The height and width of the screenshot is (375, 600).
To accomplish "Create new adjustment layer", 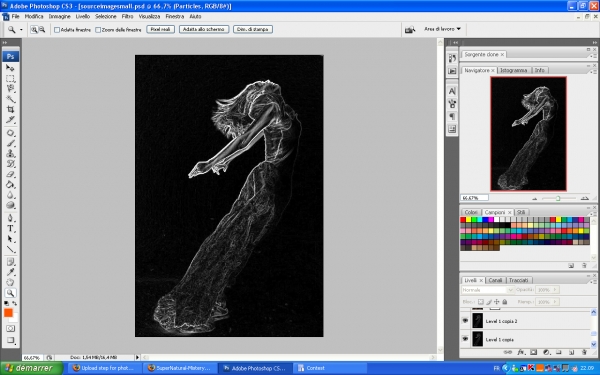I will coord(546,352).
